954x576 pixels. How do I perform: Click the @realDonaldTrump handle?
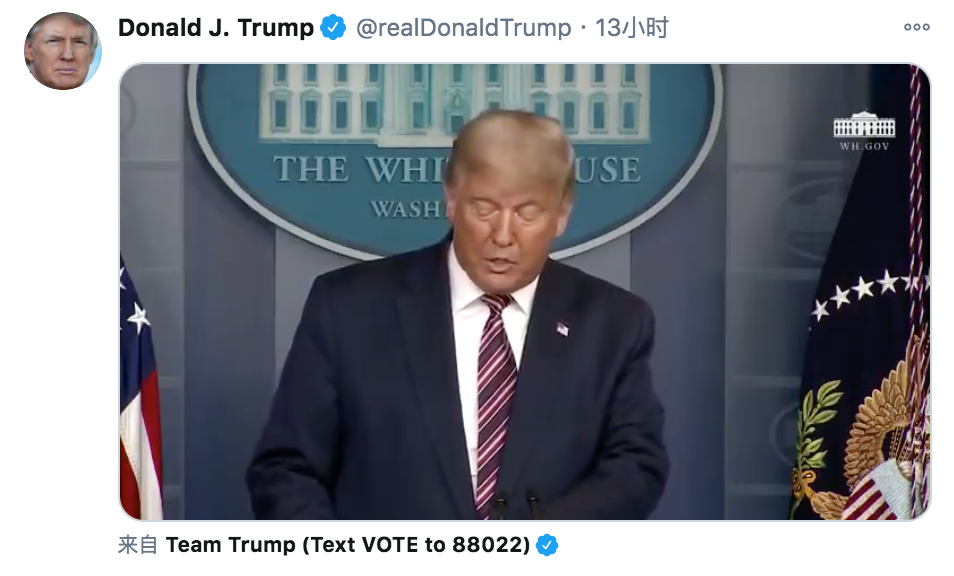(x=463, y=27)
